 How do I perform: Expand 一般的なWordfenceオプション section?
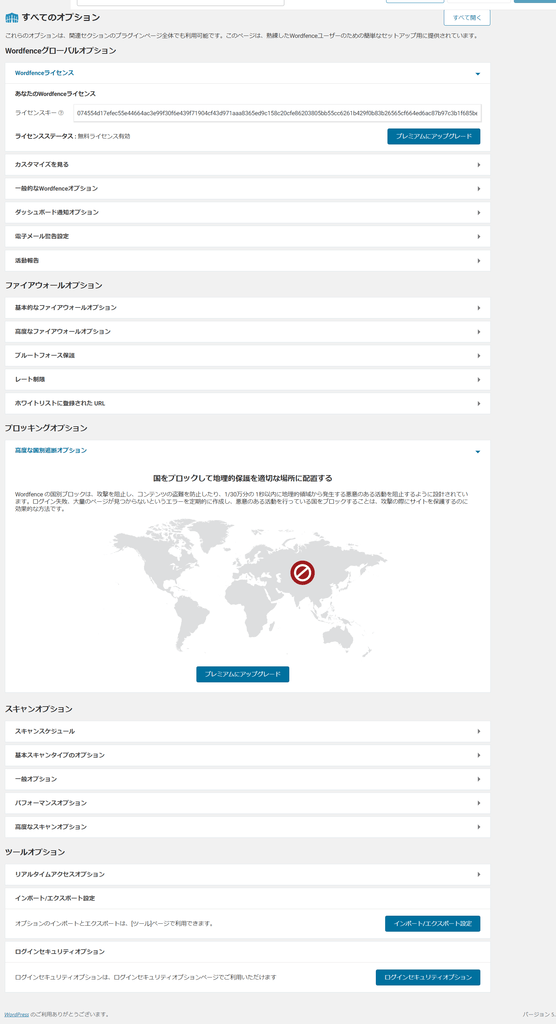pos(248,189)
